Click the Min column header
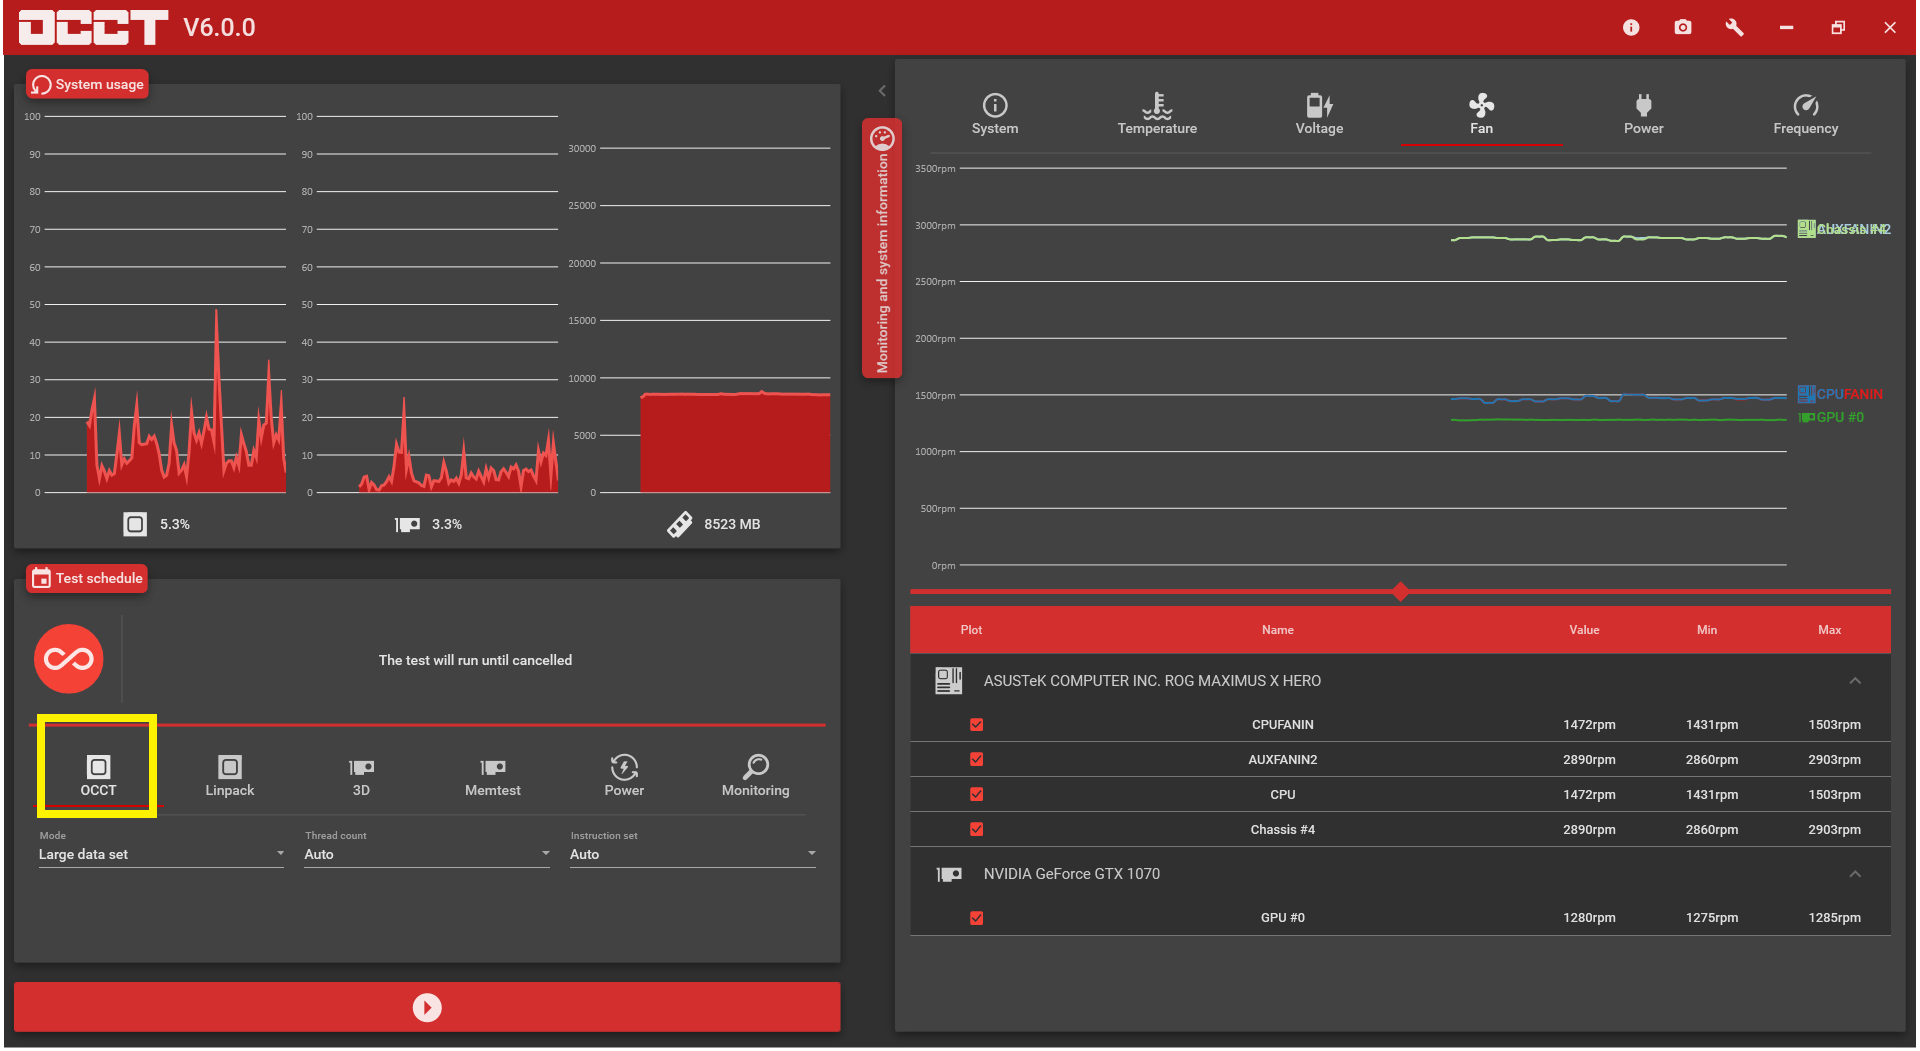 click(x=1707, y=630)
